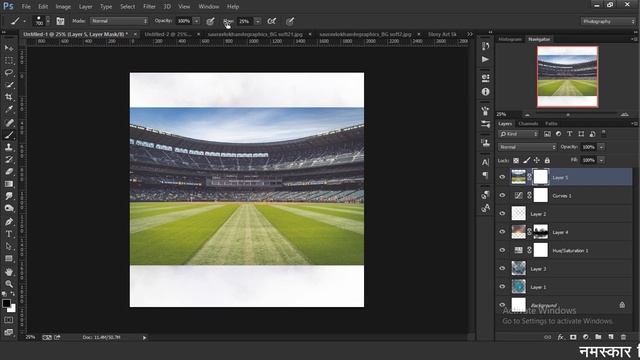Switch to the Histogram tab
The width and height of the screenshot is (640, 360).
pos(510,39)
